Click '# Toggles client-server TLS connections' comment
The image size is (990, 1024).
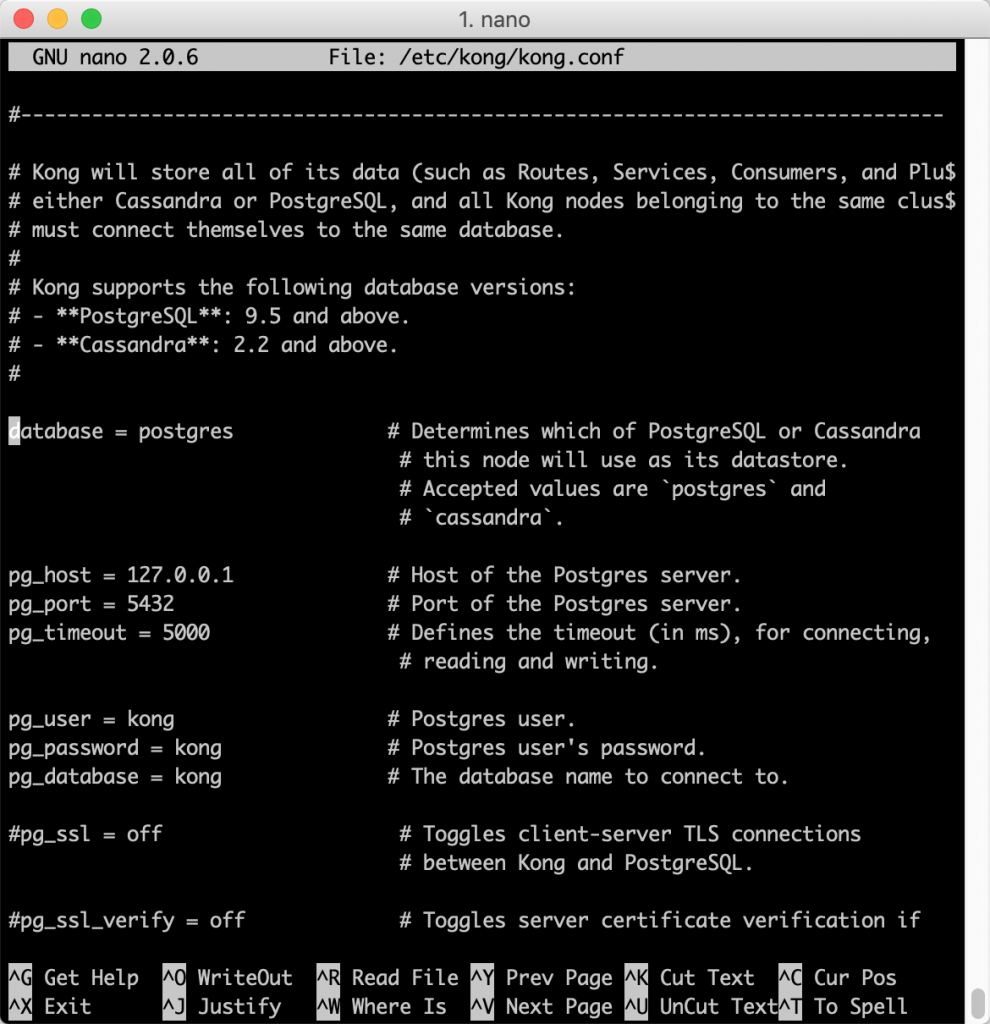(630, 834)
